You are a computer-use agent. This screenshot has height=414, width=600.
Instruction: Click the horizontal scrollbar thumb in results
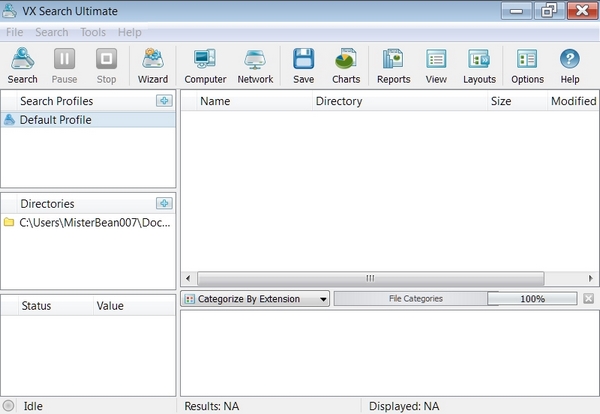(370, 278)
